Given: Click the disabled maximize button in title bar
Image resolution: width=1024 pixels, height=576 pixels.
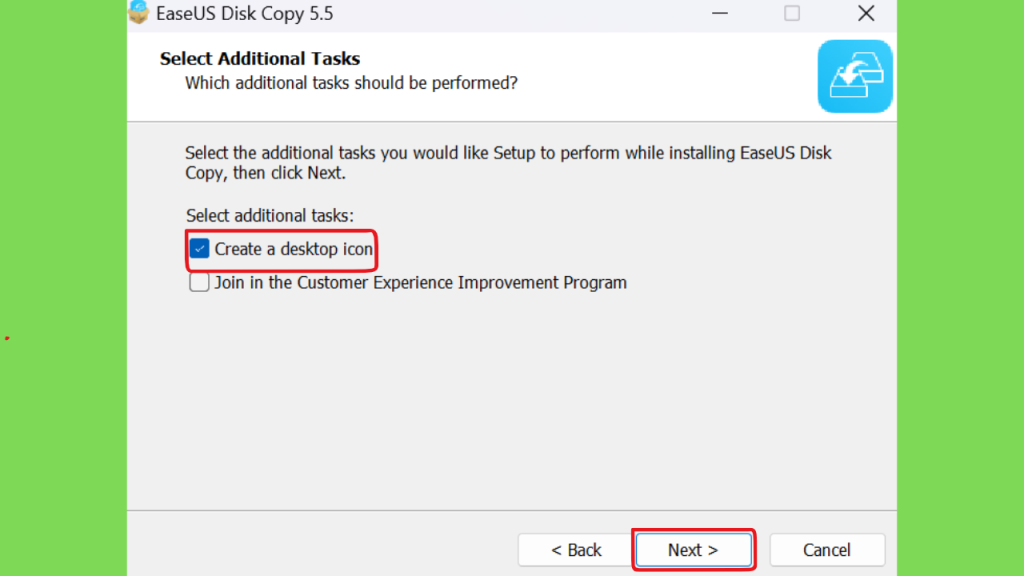Looking at the screenshot, I should click(x=792, y=13).
